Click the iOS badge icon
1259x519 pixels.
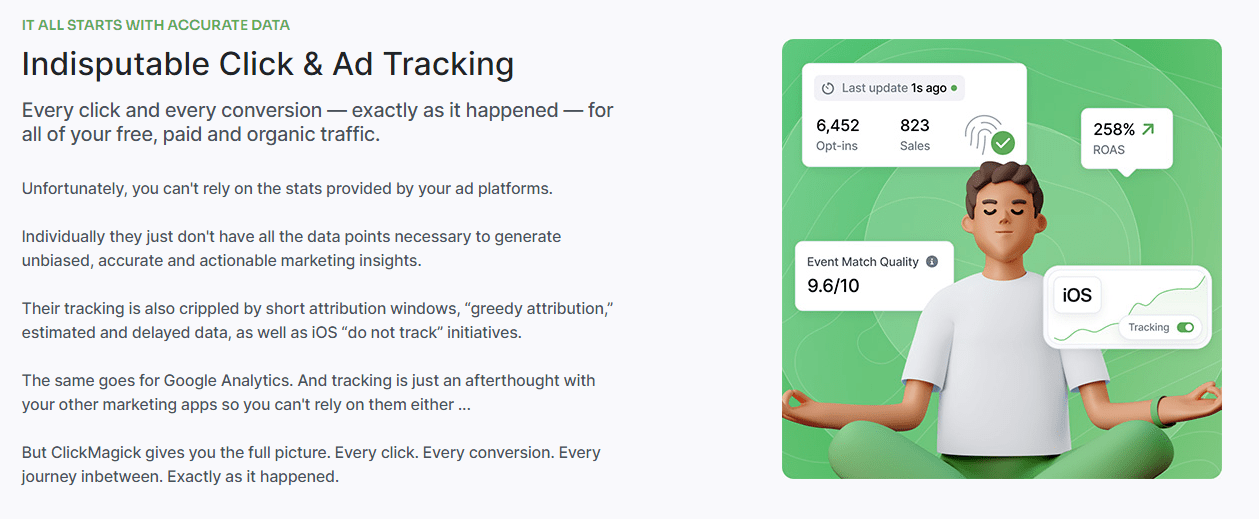click(x=1077, y=296)
